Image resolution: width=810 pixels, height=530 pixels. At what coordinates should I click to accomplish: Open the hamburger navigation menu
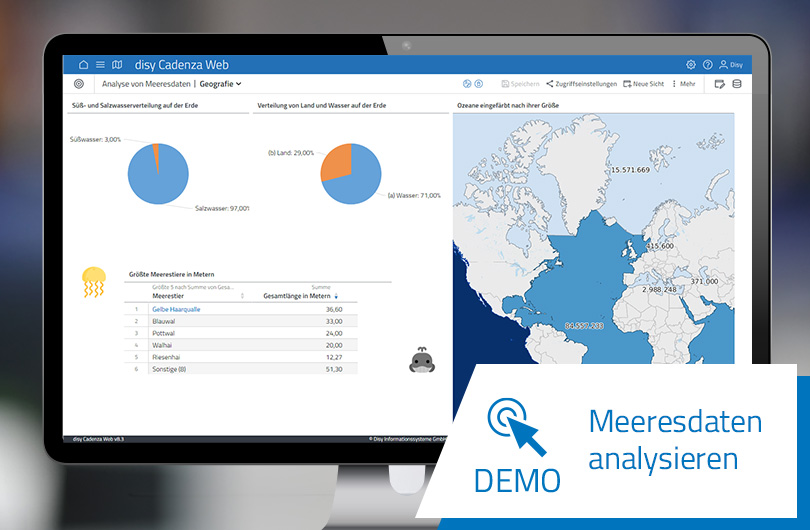pyautogui.click(x=100, y=64)
